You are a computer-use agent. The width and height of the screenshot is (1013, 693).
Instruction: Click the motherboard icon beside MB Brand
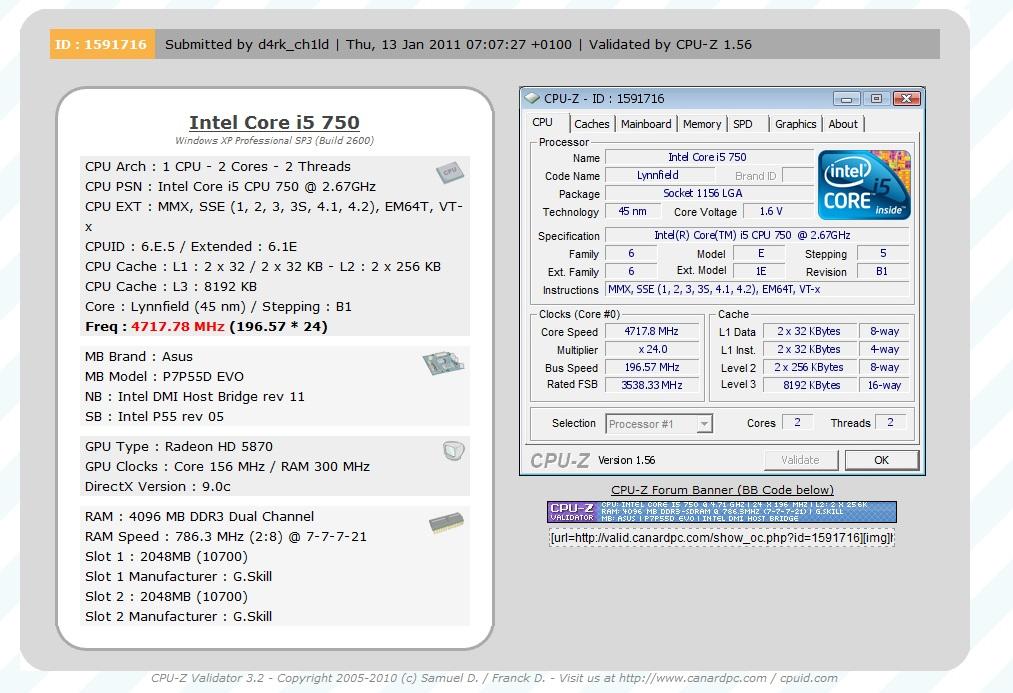(x=444, y=362)
